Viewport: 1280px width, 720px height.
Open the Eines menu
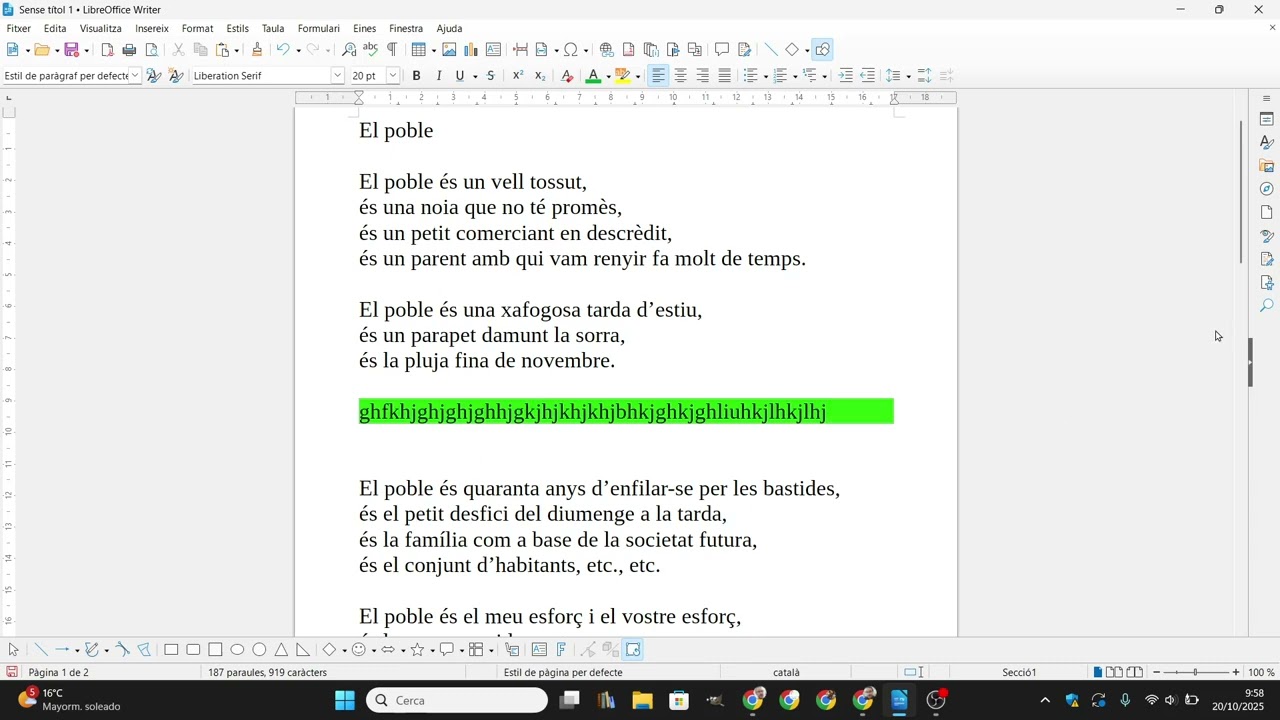click(365, 28)
